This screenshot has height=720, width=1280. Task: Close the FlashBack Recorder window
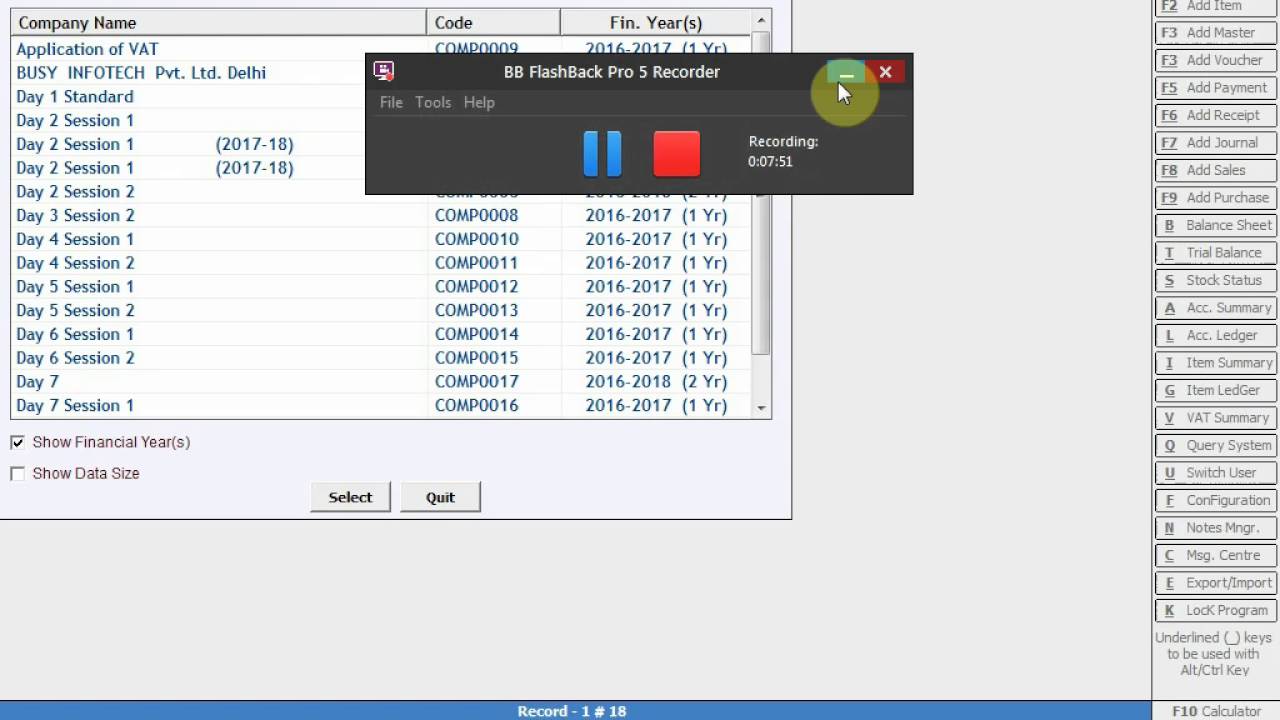pos(885,72)
